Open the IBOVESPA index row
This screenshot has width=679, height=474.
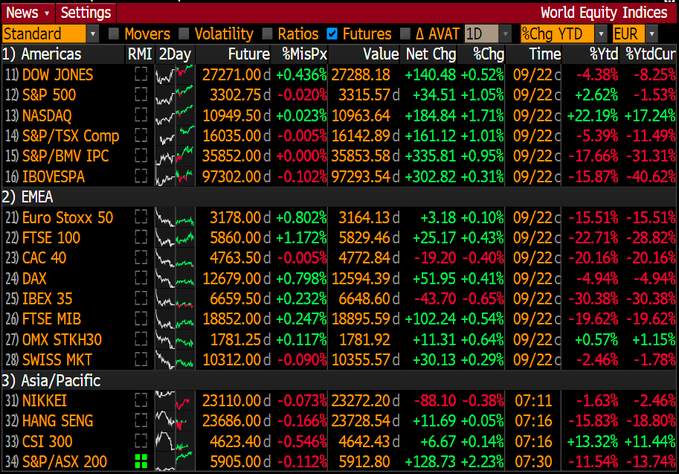tap(53, 177)
